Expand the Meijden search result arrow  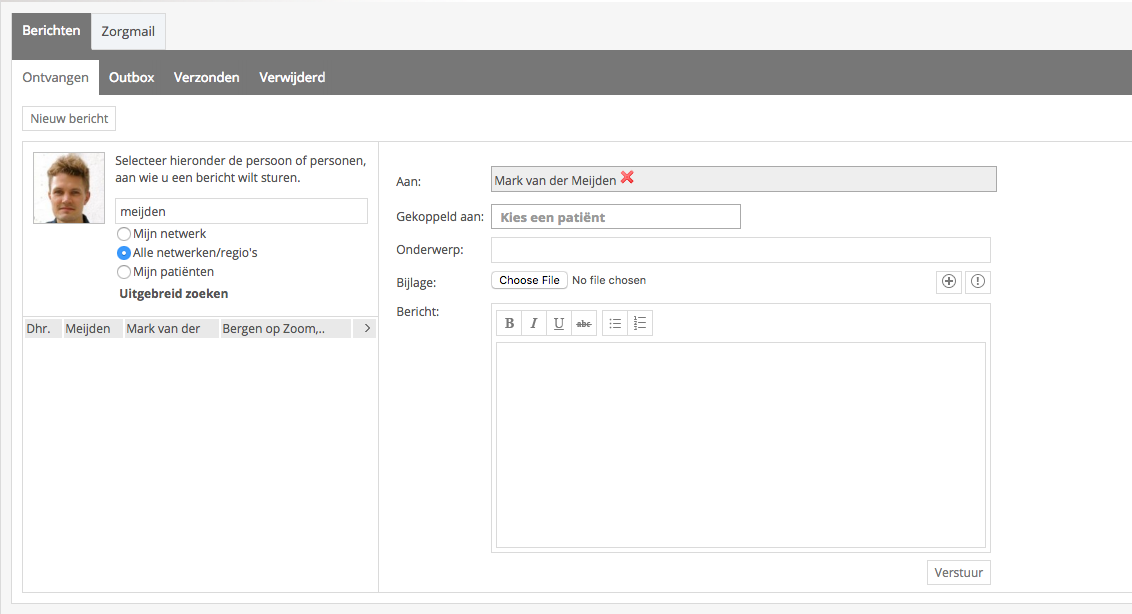pos(366,329)
